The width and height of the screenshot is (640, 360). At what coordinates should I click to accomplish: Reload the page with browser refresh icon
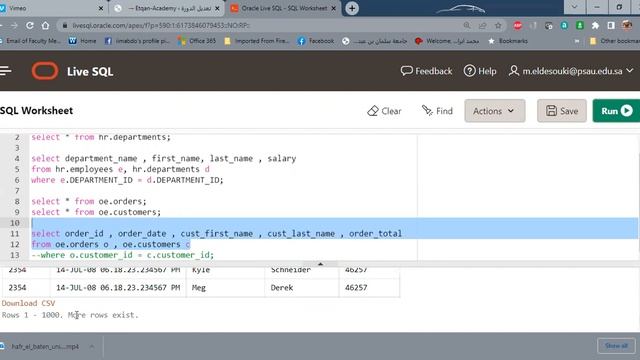click(30, 25)
